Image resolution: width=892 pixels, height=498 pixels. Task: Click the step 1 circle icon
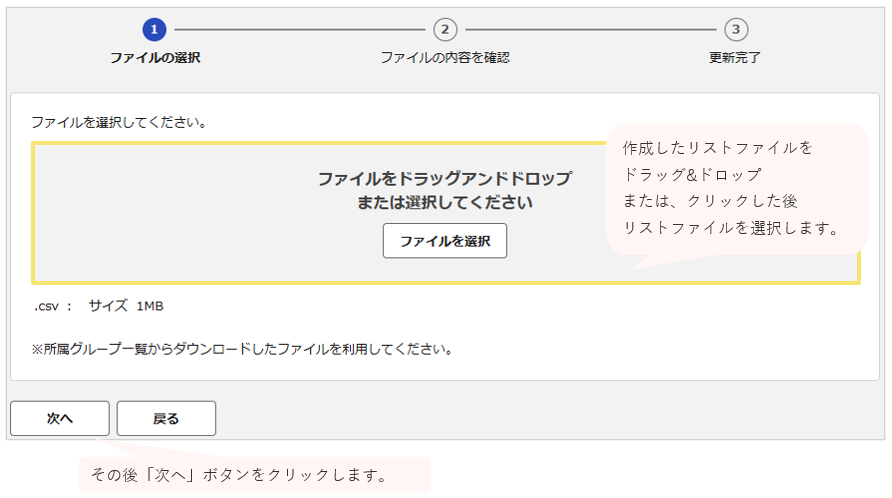coord(154,30)
